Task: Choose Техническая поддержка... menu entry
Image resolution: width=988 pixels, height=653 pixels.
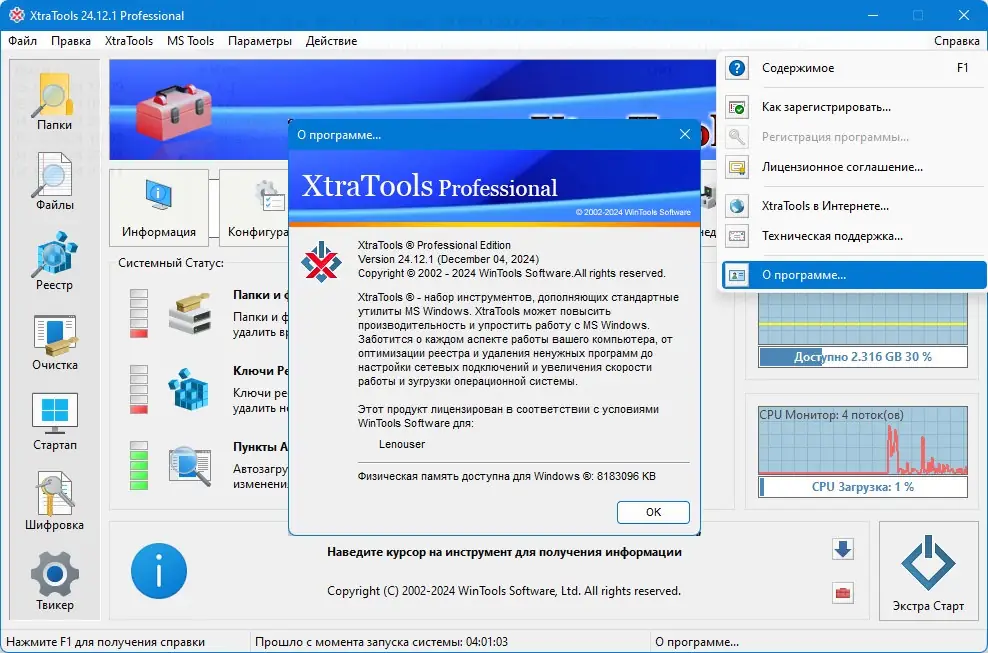Action: (x=854, y=236)
